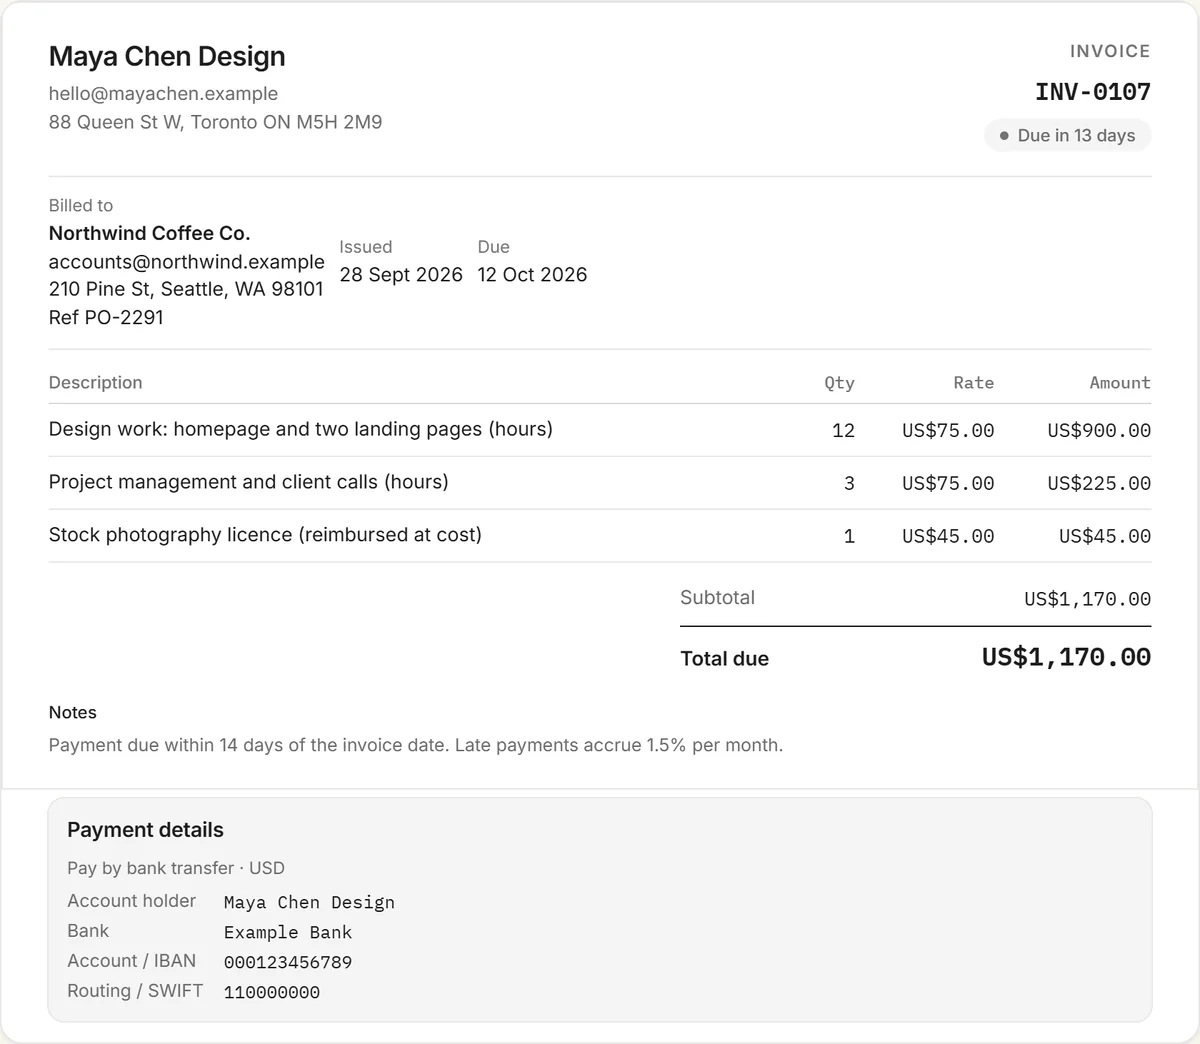Click the INVOICE label at top right
Viewport: 1200px width, 1044px height.
coord(1110,51)
